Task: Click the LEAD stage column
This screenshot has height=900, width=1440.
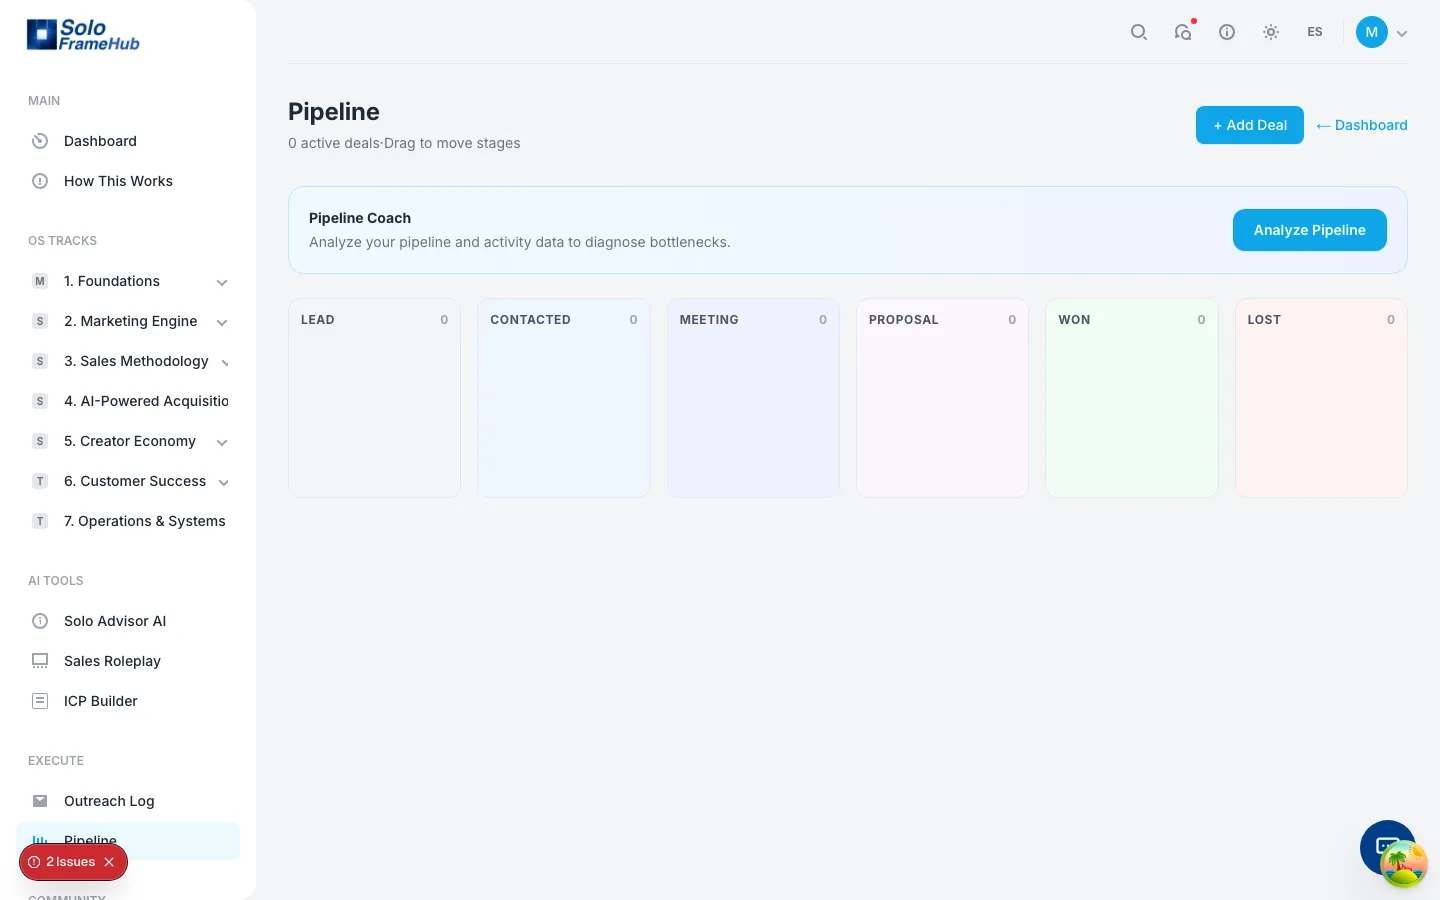Action: [374, 398]
